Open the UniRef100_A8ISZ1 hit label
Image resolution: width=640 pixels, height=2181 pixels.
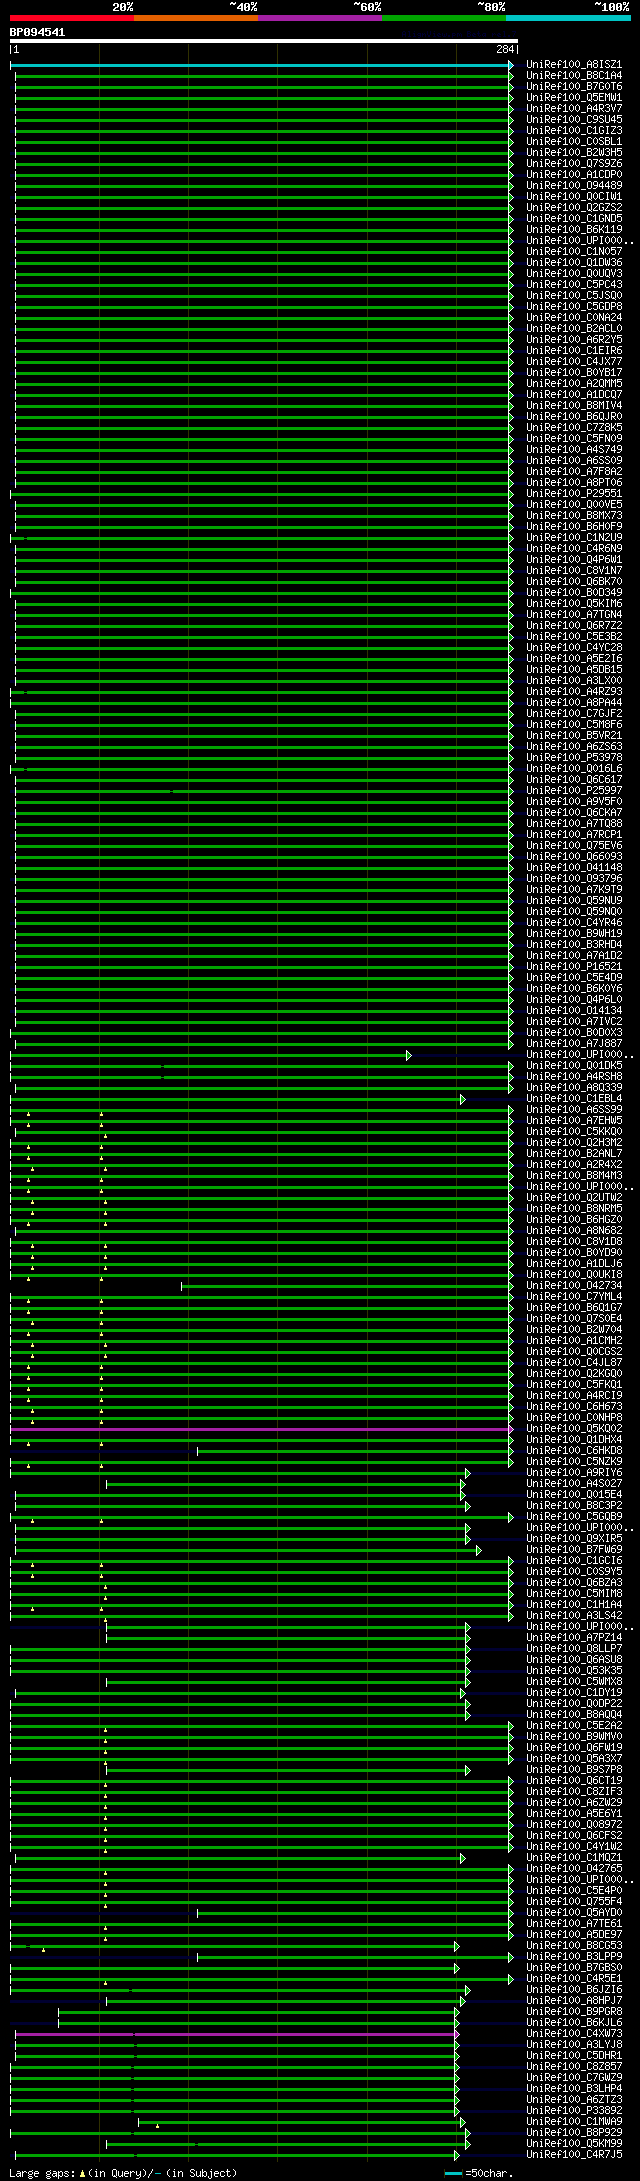[574, 65]
